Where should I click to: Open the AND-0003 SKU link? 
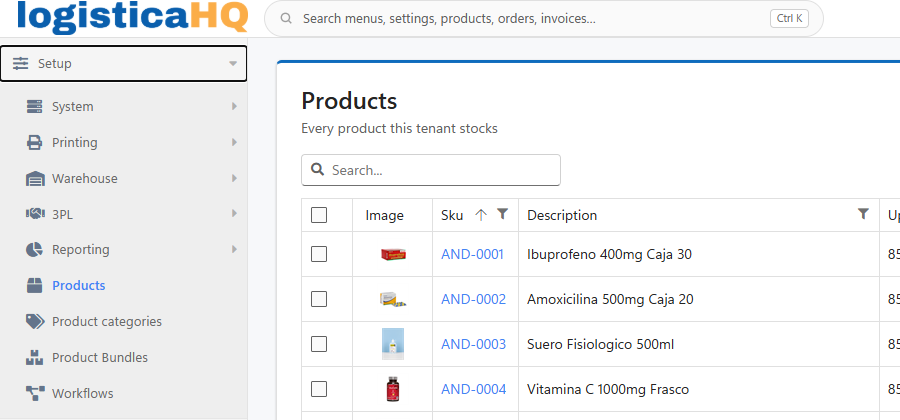pyautogui.click(x=474, y=344)
